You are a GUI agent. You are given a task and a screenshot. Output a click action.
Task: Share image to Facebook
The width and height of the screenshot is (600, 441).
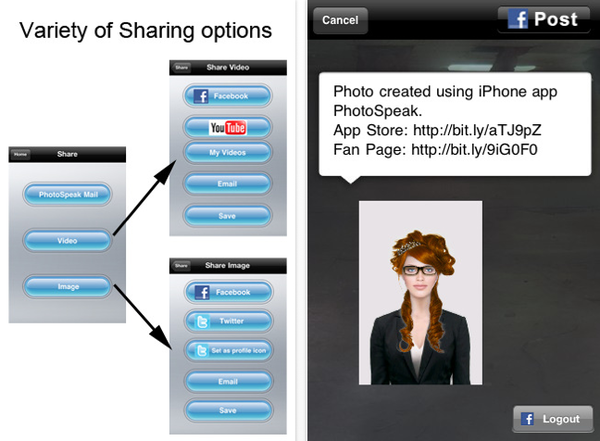(229, 292)
